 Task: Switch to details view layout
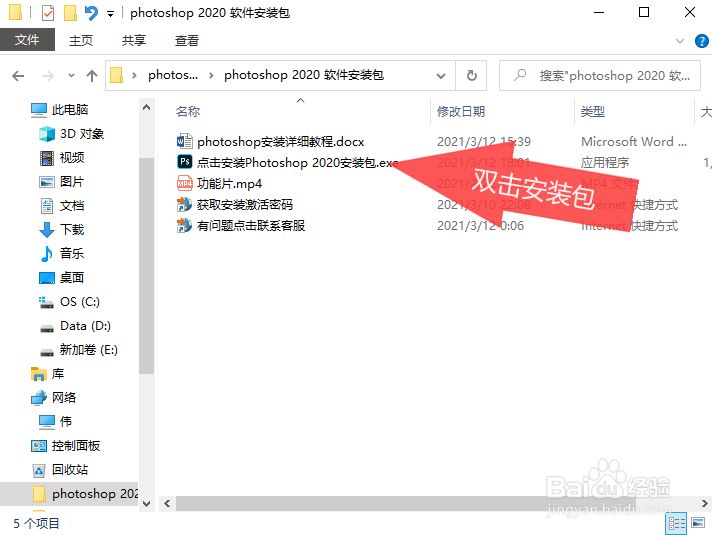click(x=676, y=524)
